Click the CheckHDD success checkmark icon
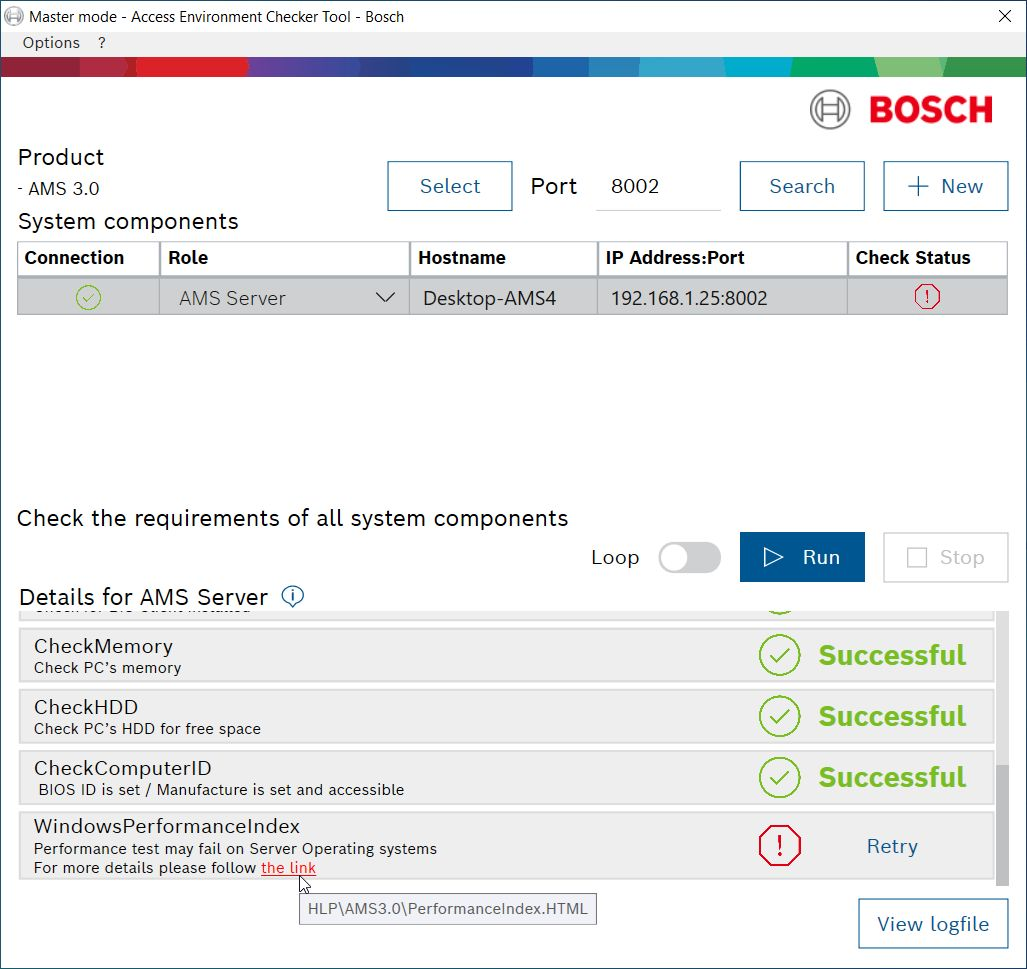This screenshot has height=969, width=1027. [x=779, y=717]
